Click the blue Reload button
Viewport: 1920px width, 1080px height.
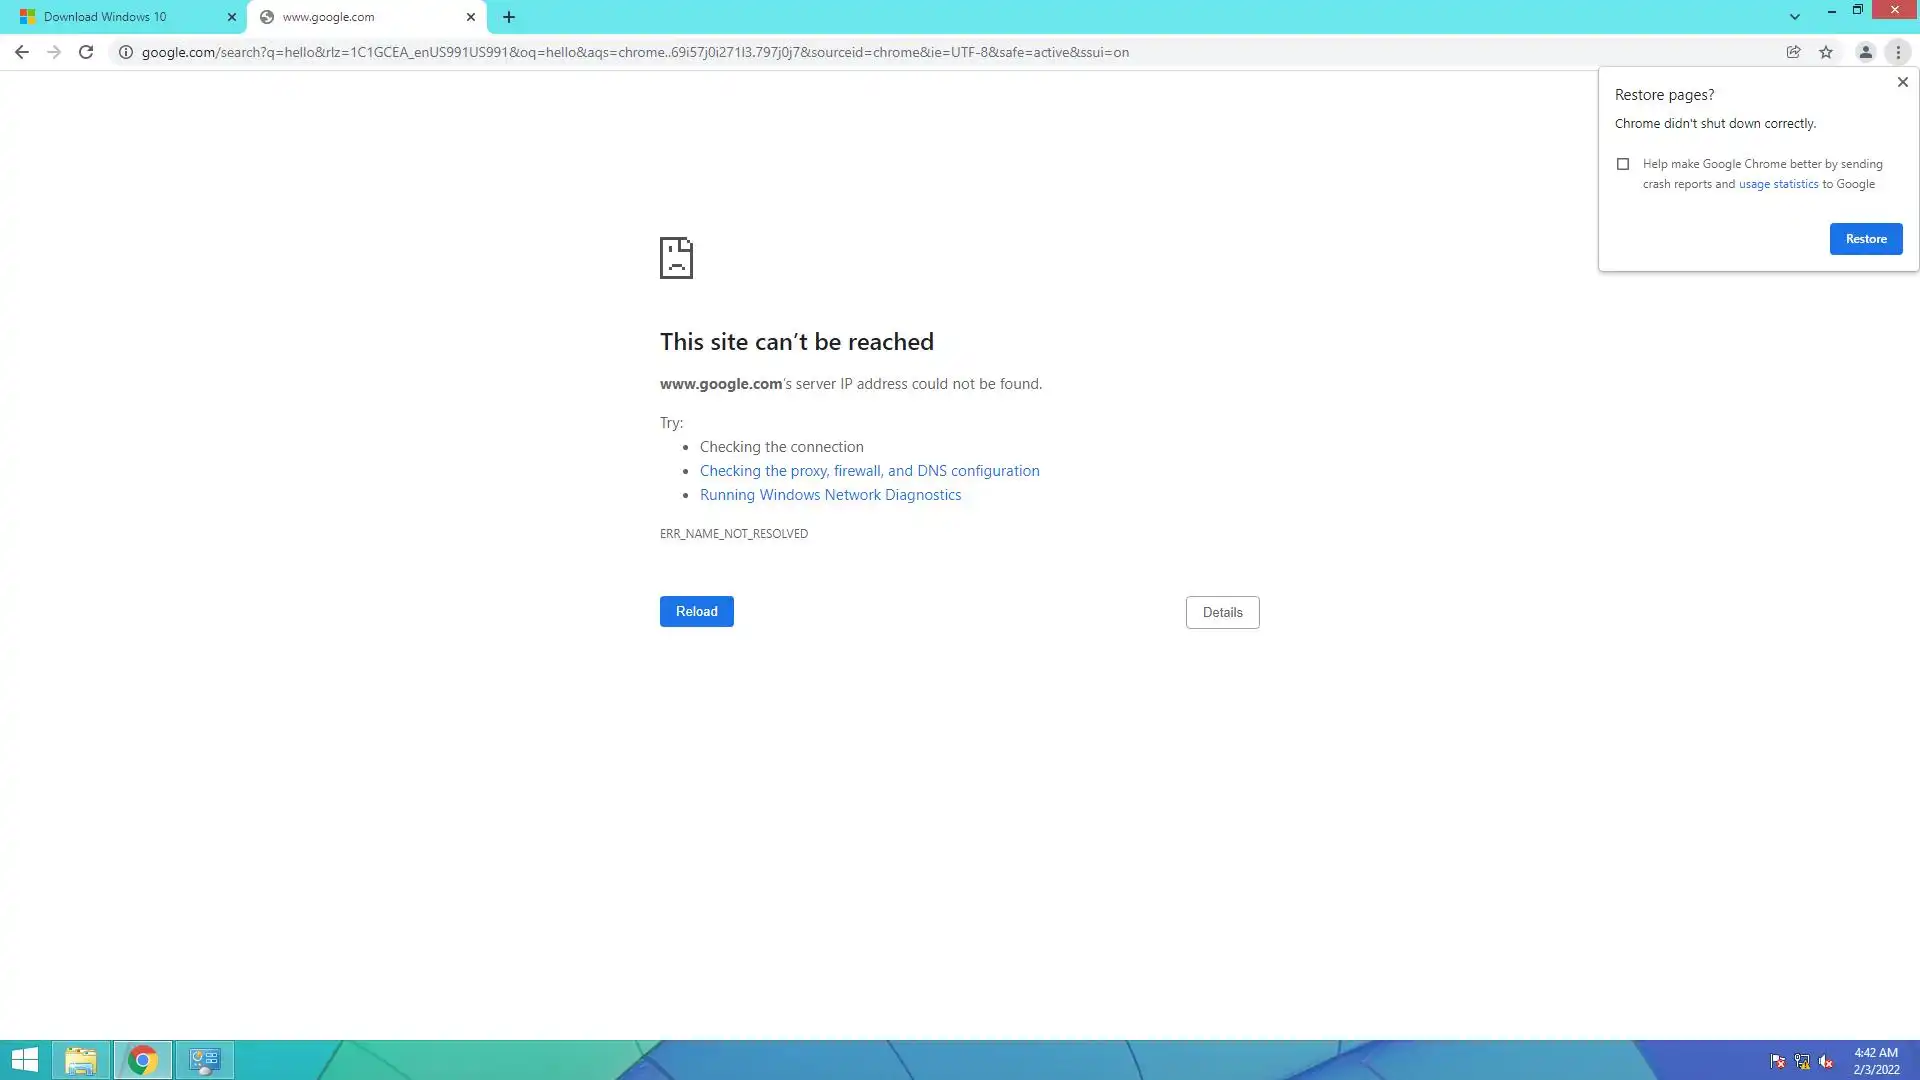click(x=696, y=611)
